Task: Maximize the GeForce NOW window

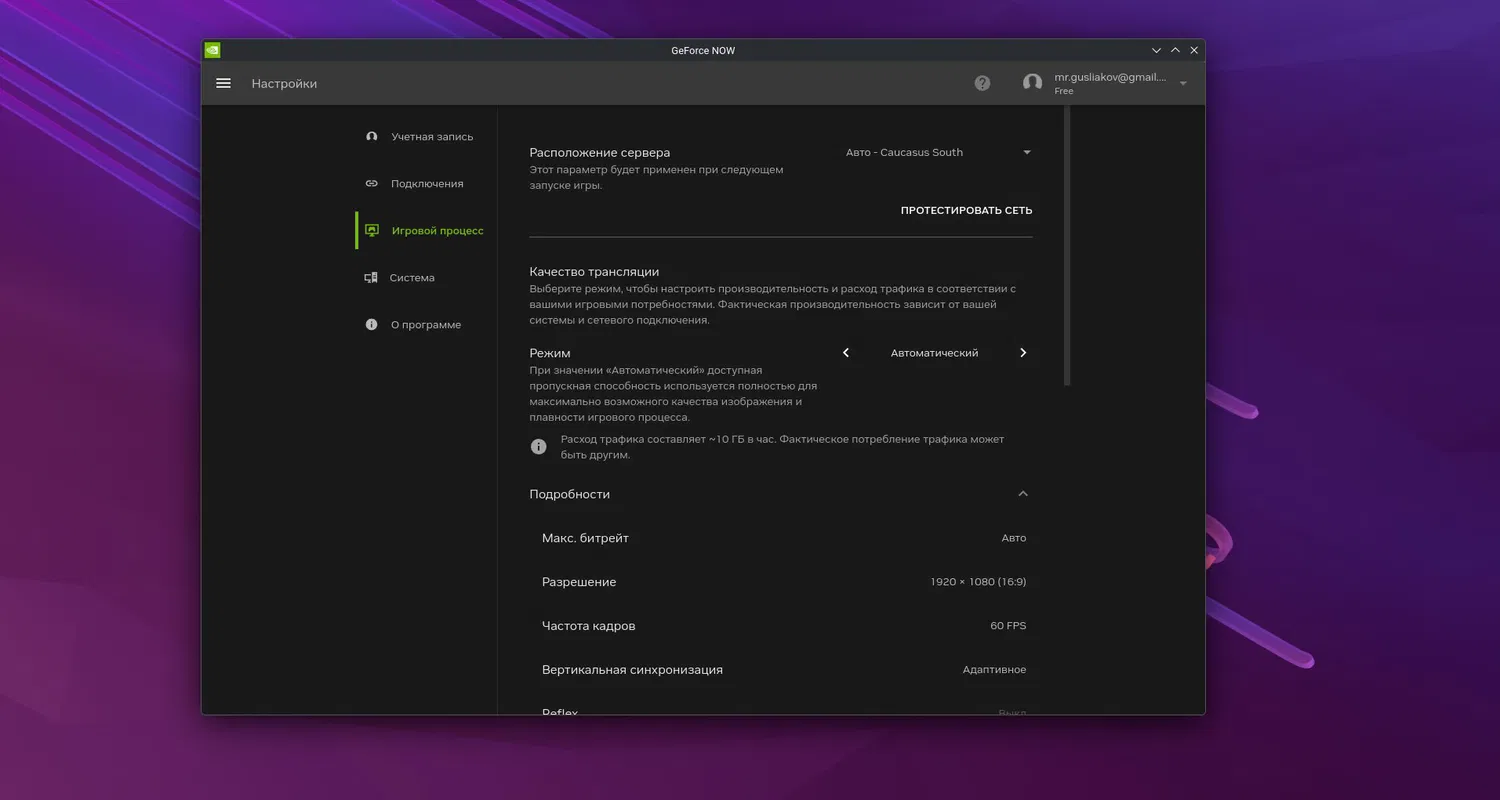Action: pyautogui.click(x=1175, y=50)
